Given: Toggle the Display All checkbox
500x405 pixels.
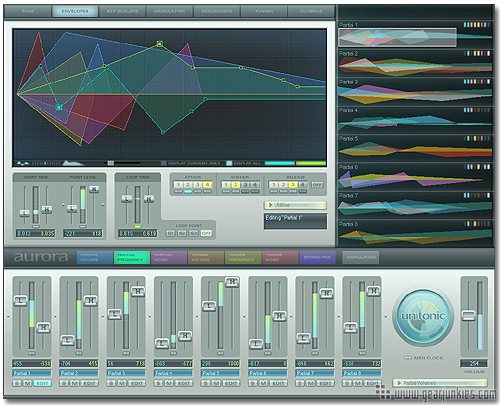Looking at the screenshot, I should (x=229, y=163).
